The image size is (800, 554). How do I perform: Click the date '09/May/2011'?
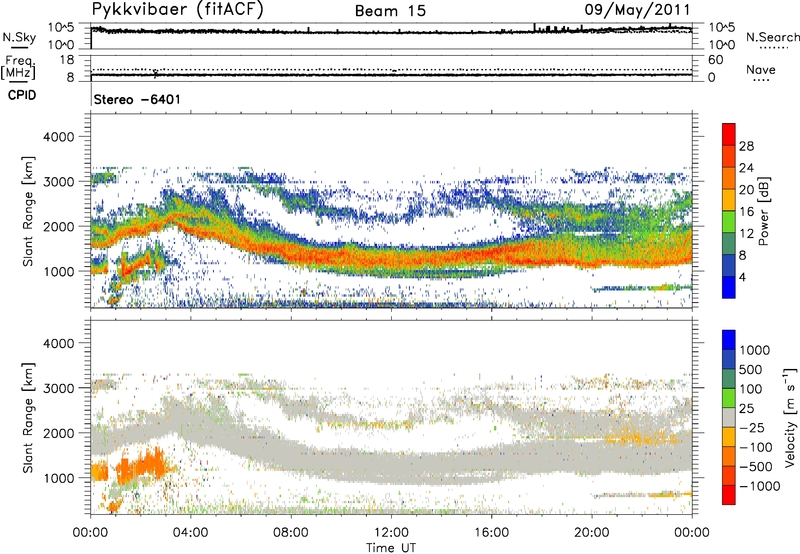(x=637, y=10)
